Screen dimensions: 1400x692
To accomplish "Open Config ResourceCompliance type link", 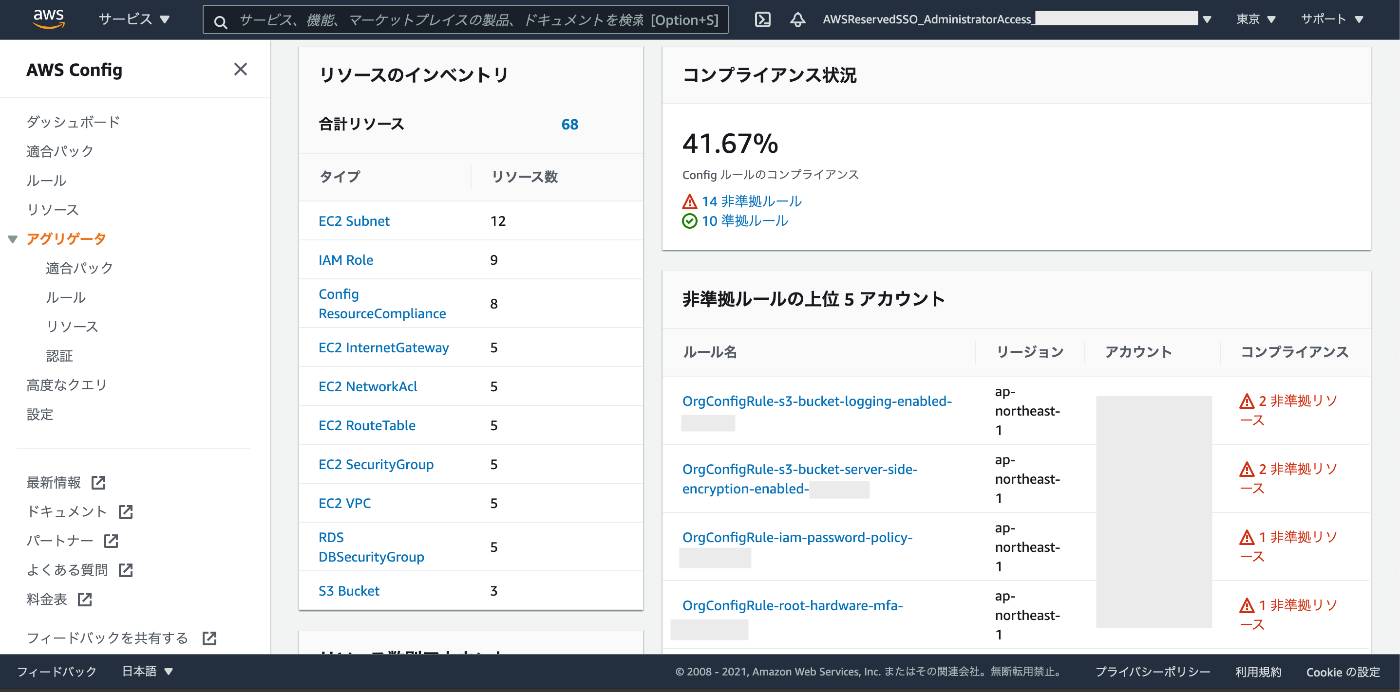I will pyautogui.click(x=382, y=304).
